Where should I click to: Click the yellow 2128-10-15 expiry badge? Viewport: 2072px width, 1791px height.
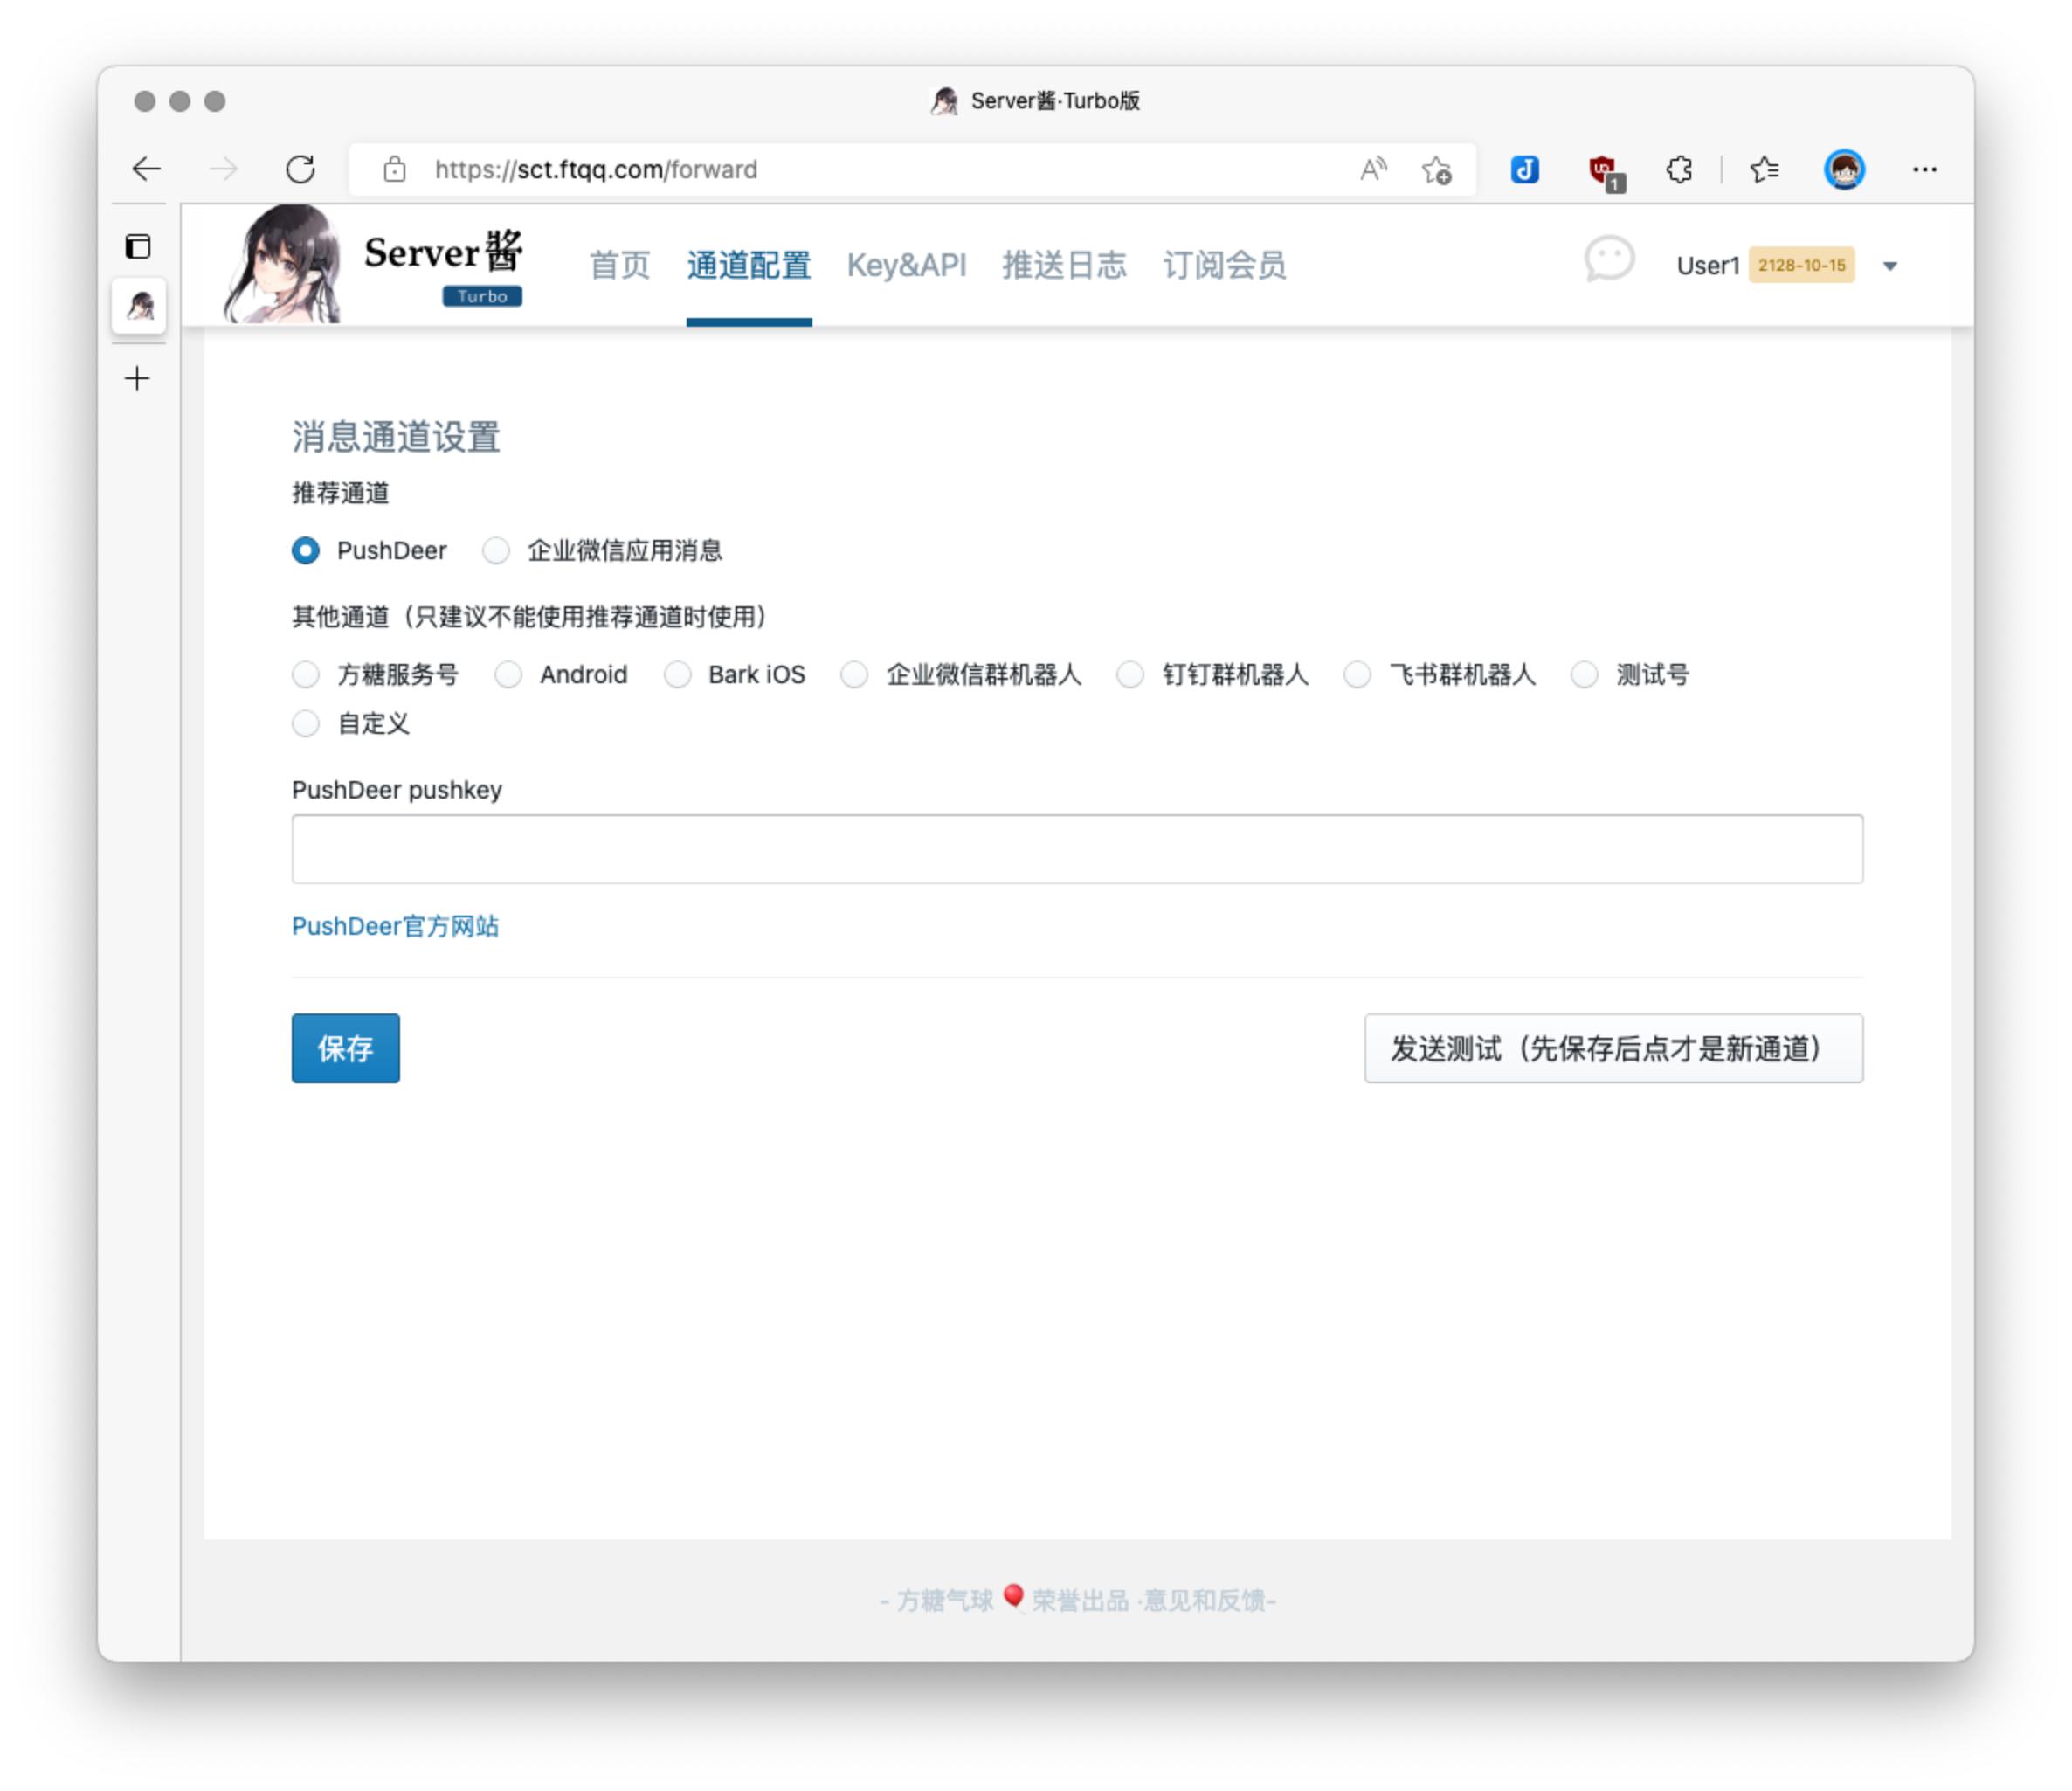(1802, 265)
